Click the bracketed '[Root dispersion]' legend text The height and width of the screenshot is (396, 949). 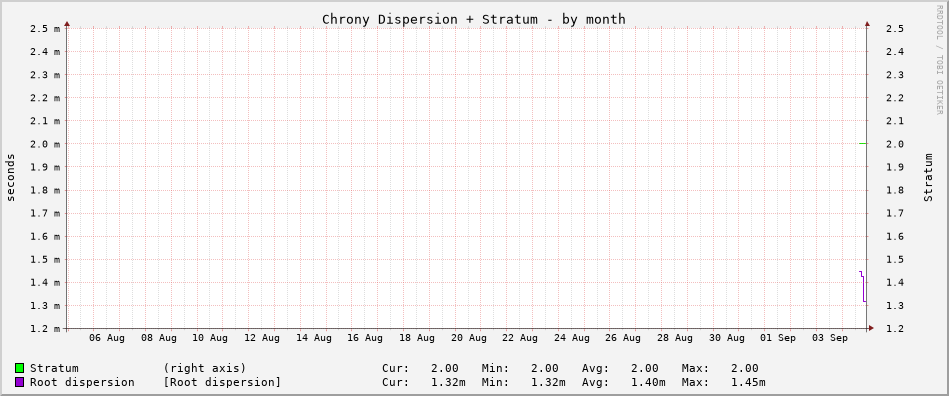[222, 383]
